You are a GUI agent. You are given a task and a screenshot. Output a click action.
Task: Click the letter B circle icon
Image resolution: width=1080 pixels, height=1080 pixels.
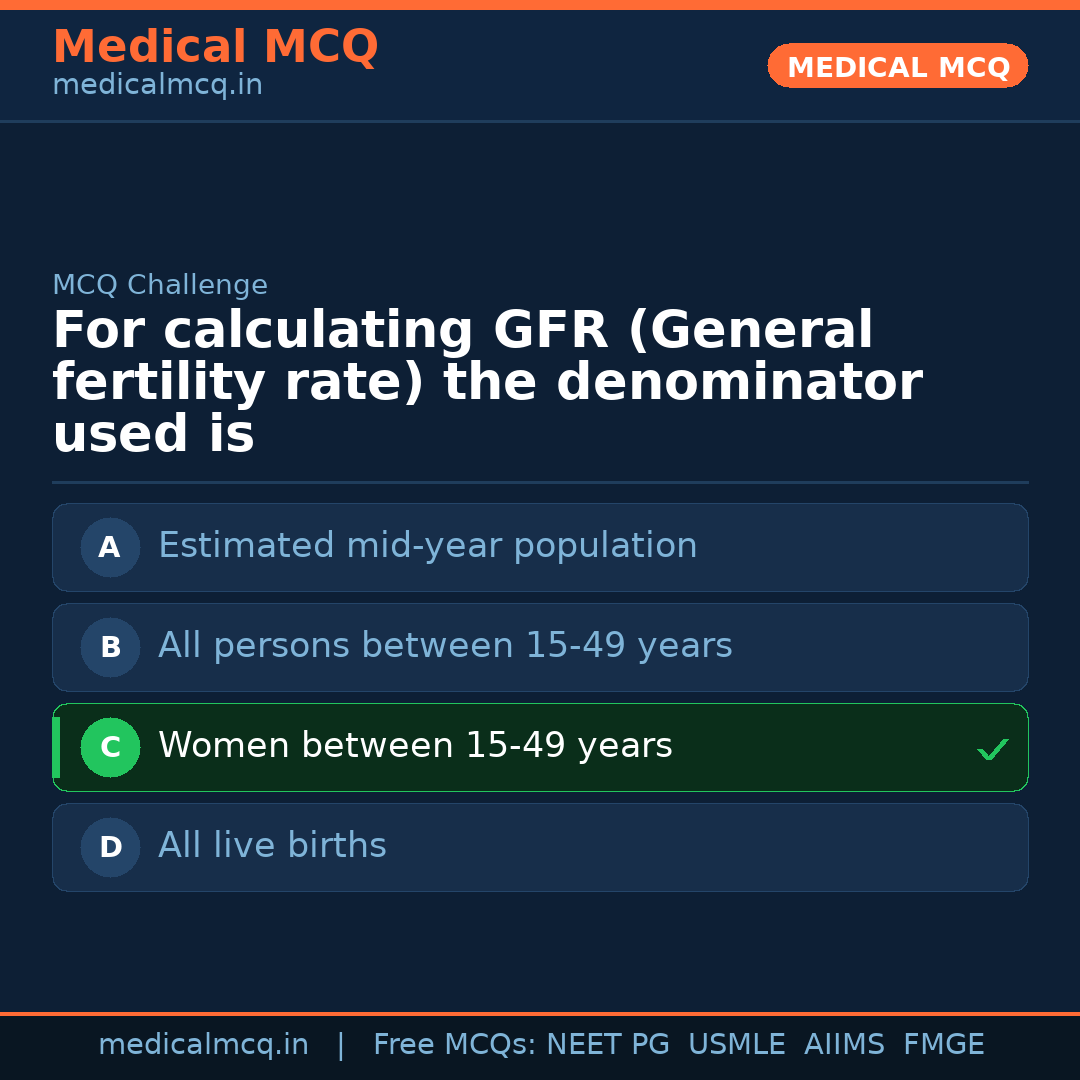[x=110, y=647]
